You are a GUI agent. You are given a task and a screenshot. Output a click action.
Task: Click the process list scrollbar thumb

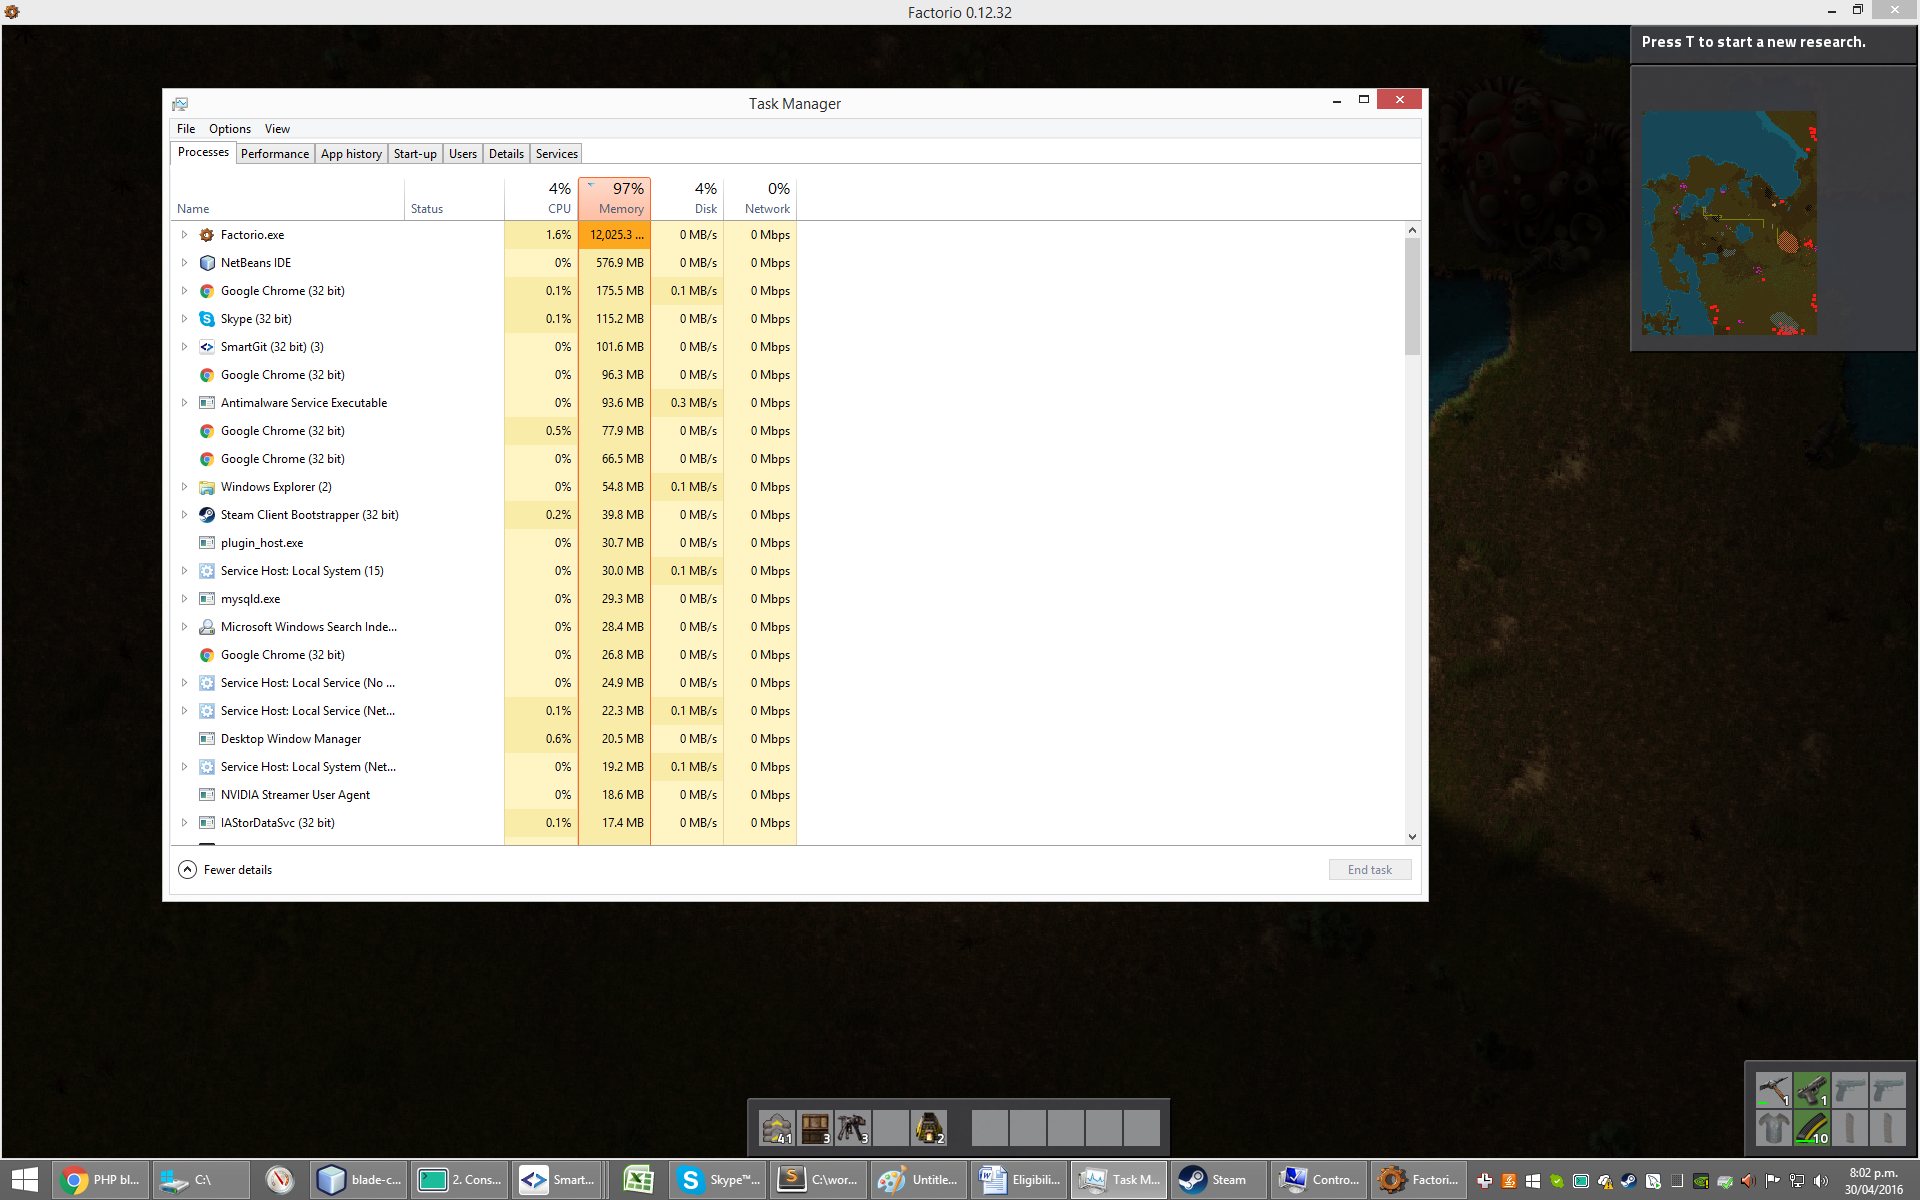pos(1412,297)
